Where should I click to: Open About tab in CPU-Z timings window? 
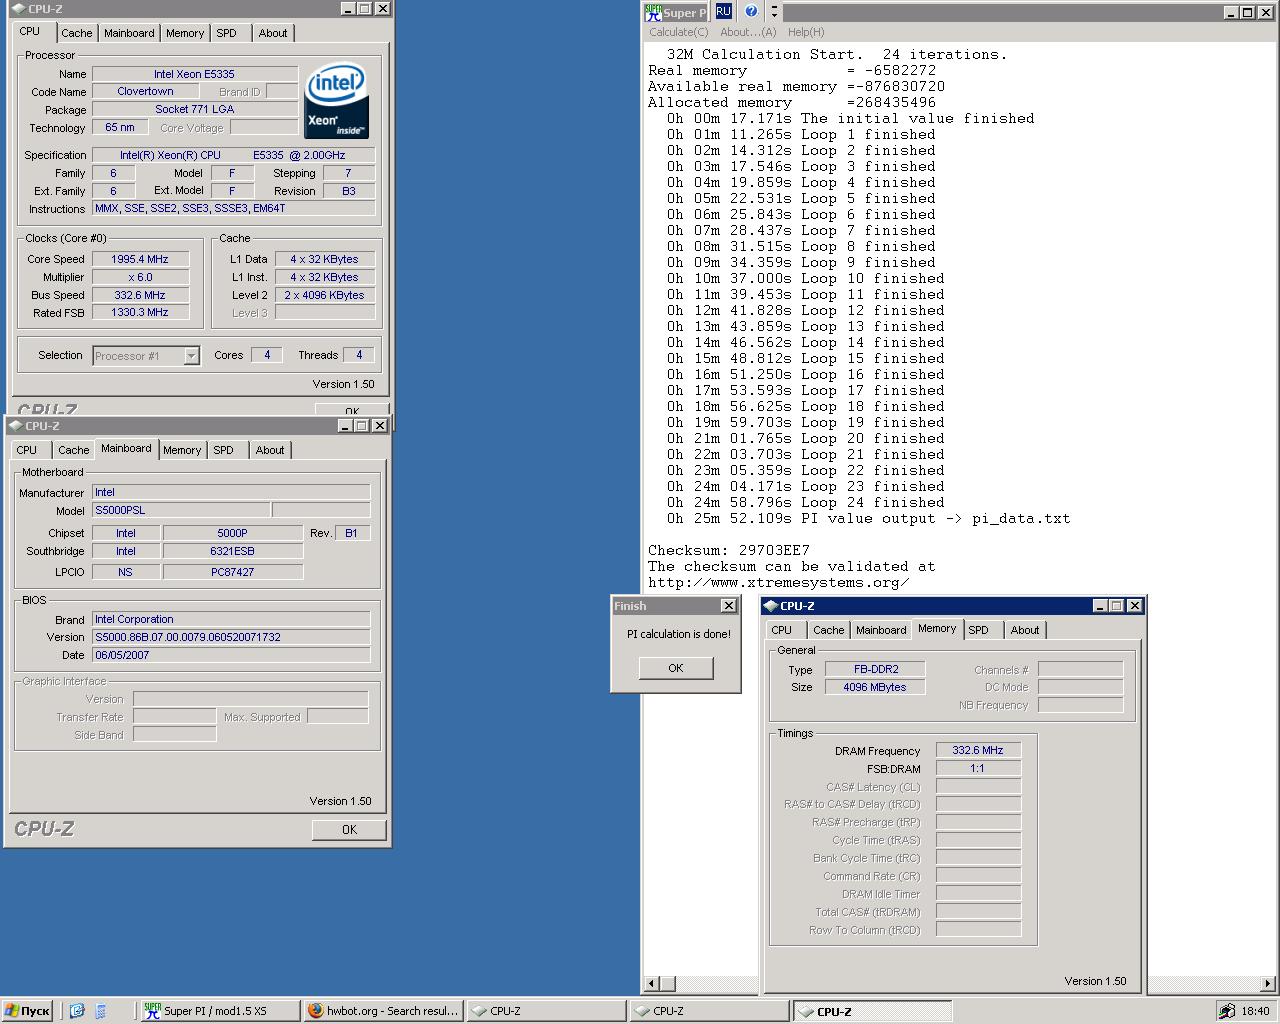click(x=1025, y=630)
